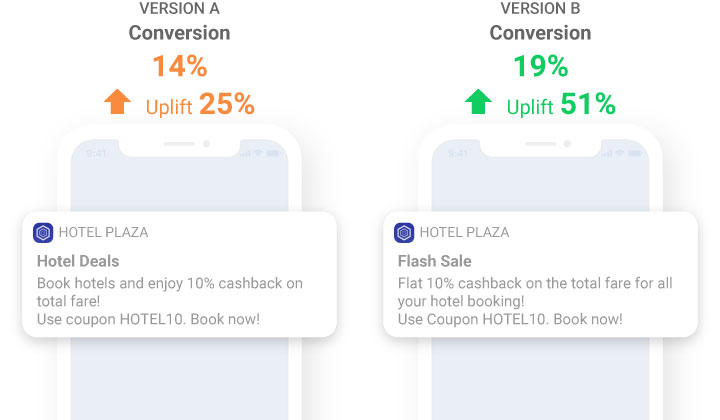Click the right phone's battery status icon
The height and width of the screenshot is (420, 720).
[x=633, y=153]
